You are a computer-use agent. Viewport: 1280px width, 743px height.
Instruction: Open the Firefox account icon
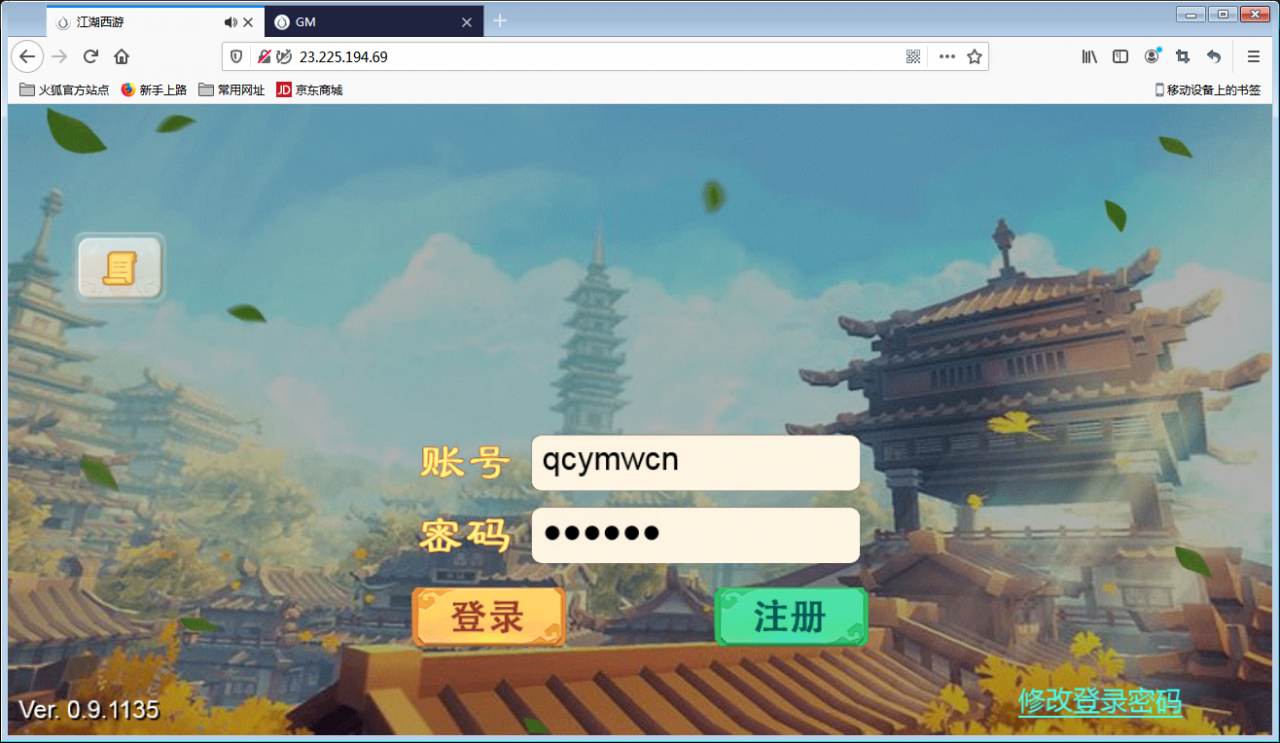1151,57
